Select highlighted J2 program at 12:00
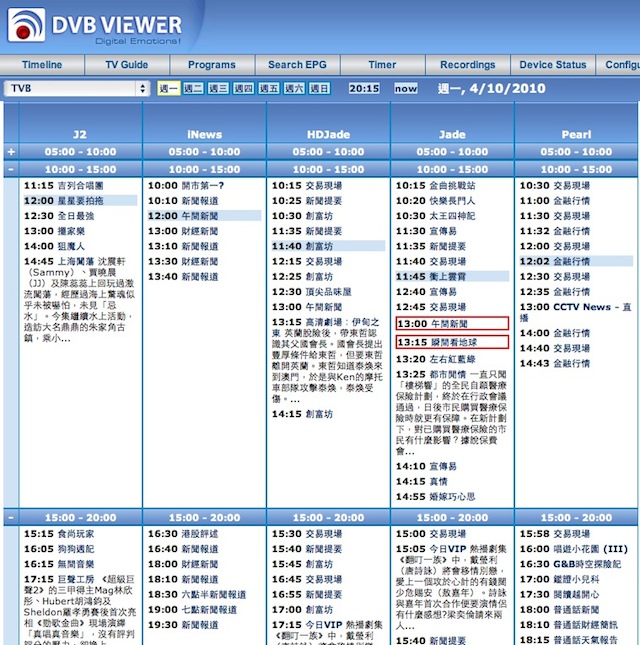640x645 pixels. 80,201
